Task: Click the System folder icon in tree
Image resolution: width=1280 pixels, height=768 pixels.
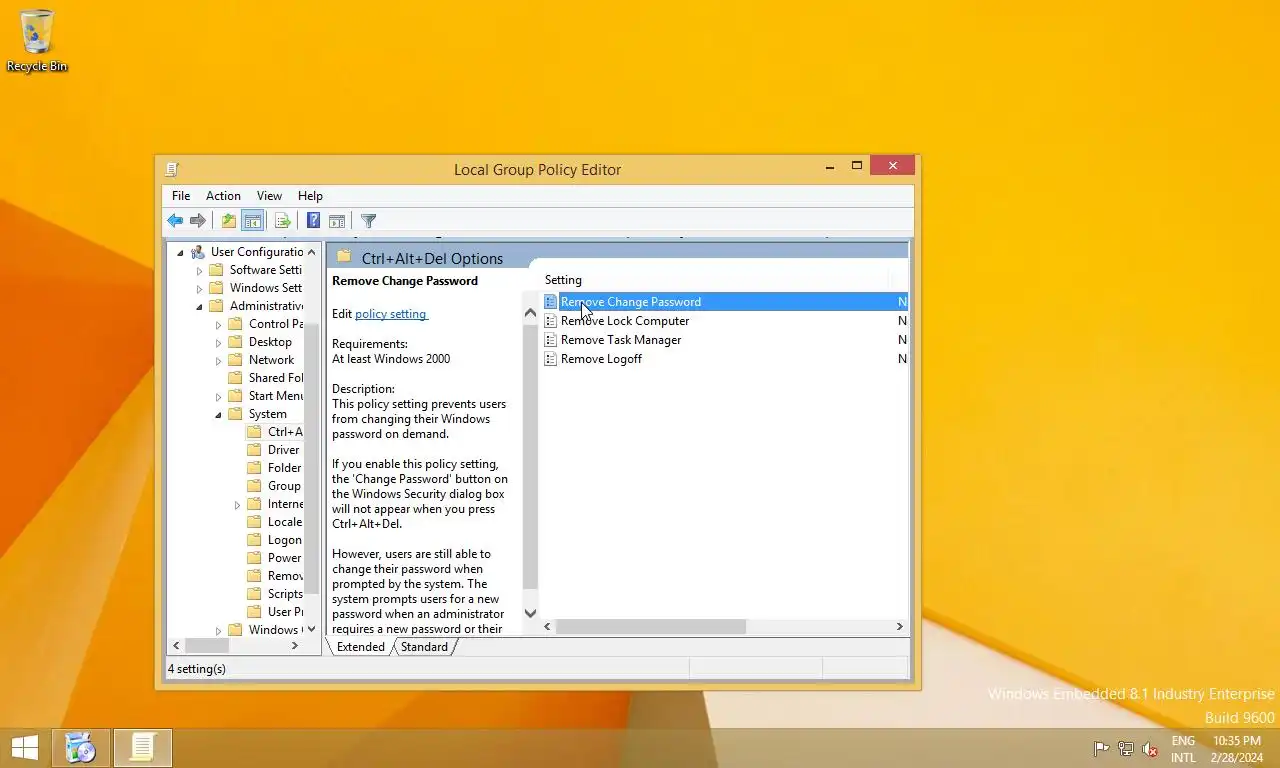Action: pos(235,414)
